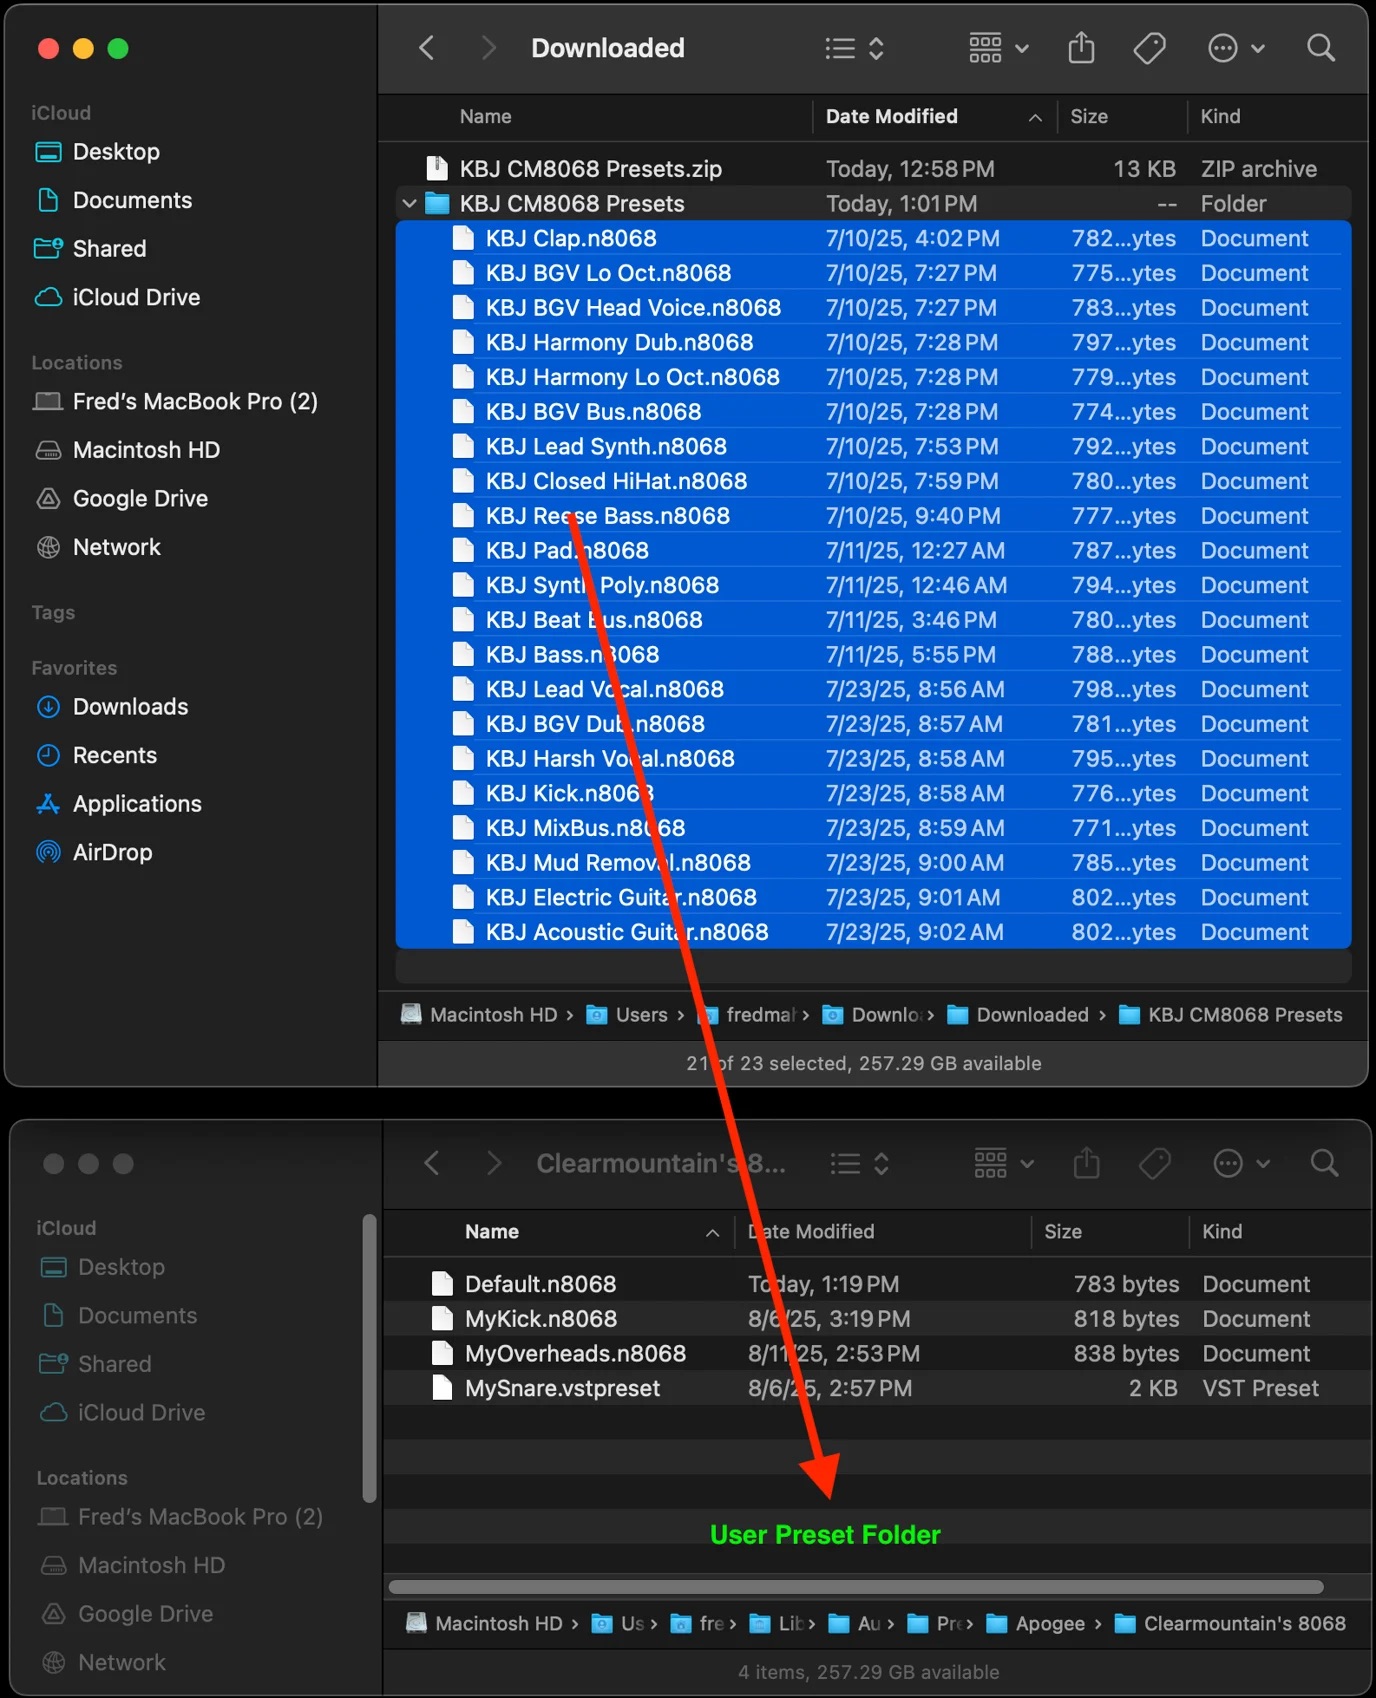Open Shared in upper window sidebar
1376x1698 pixels.
click(x=90, y=249)
